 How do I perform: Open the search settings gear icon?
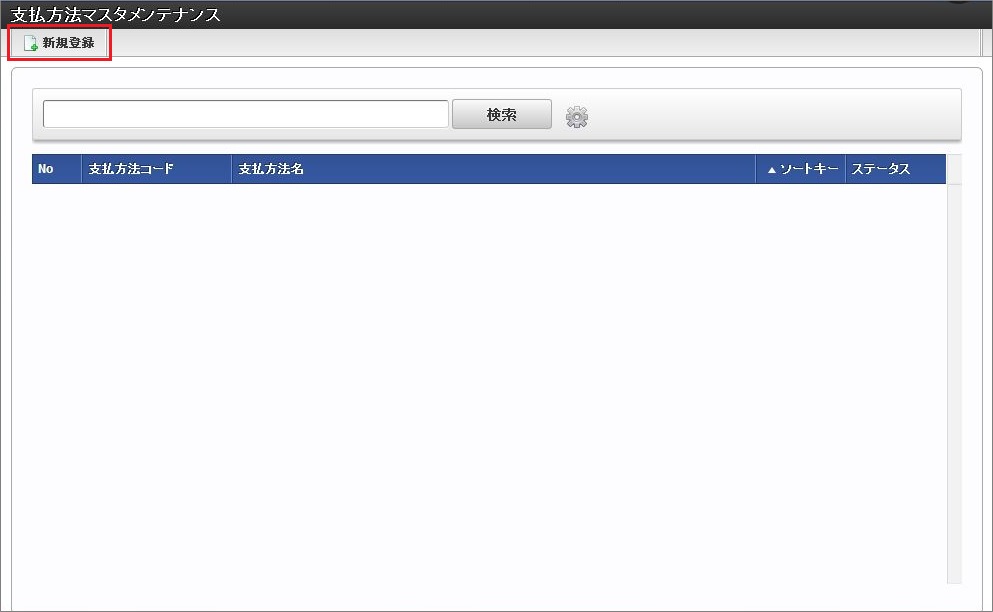point(576,117)
